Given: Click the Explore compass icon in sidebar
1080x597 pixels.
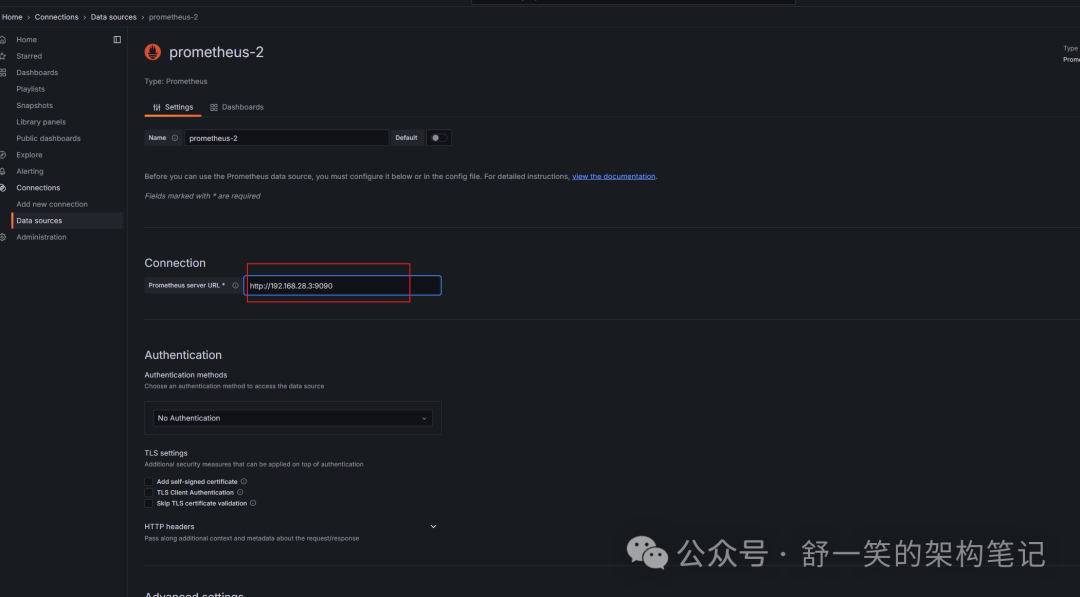Looking at the screenshot, I should click(3, 155).
